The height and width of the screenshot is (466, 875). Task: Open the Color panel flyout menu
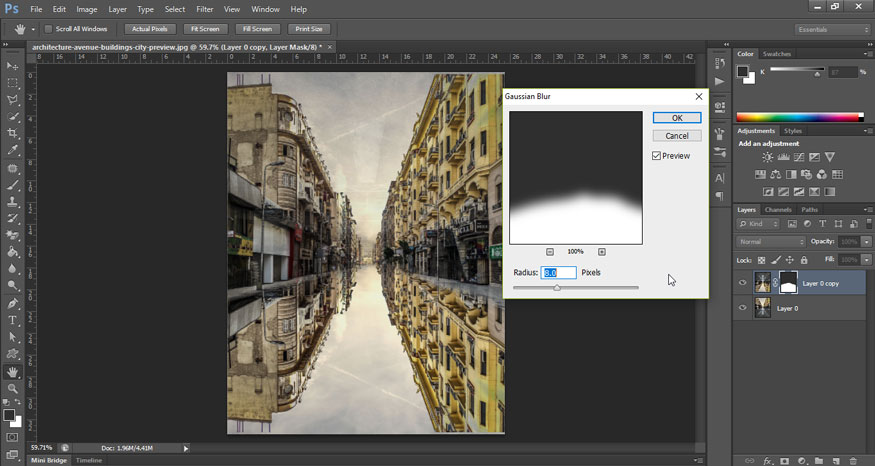point(867,54)
